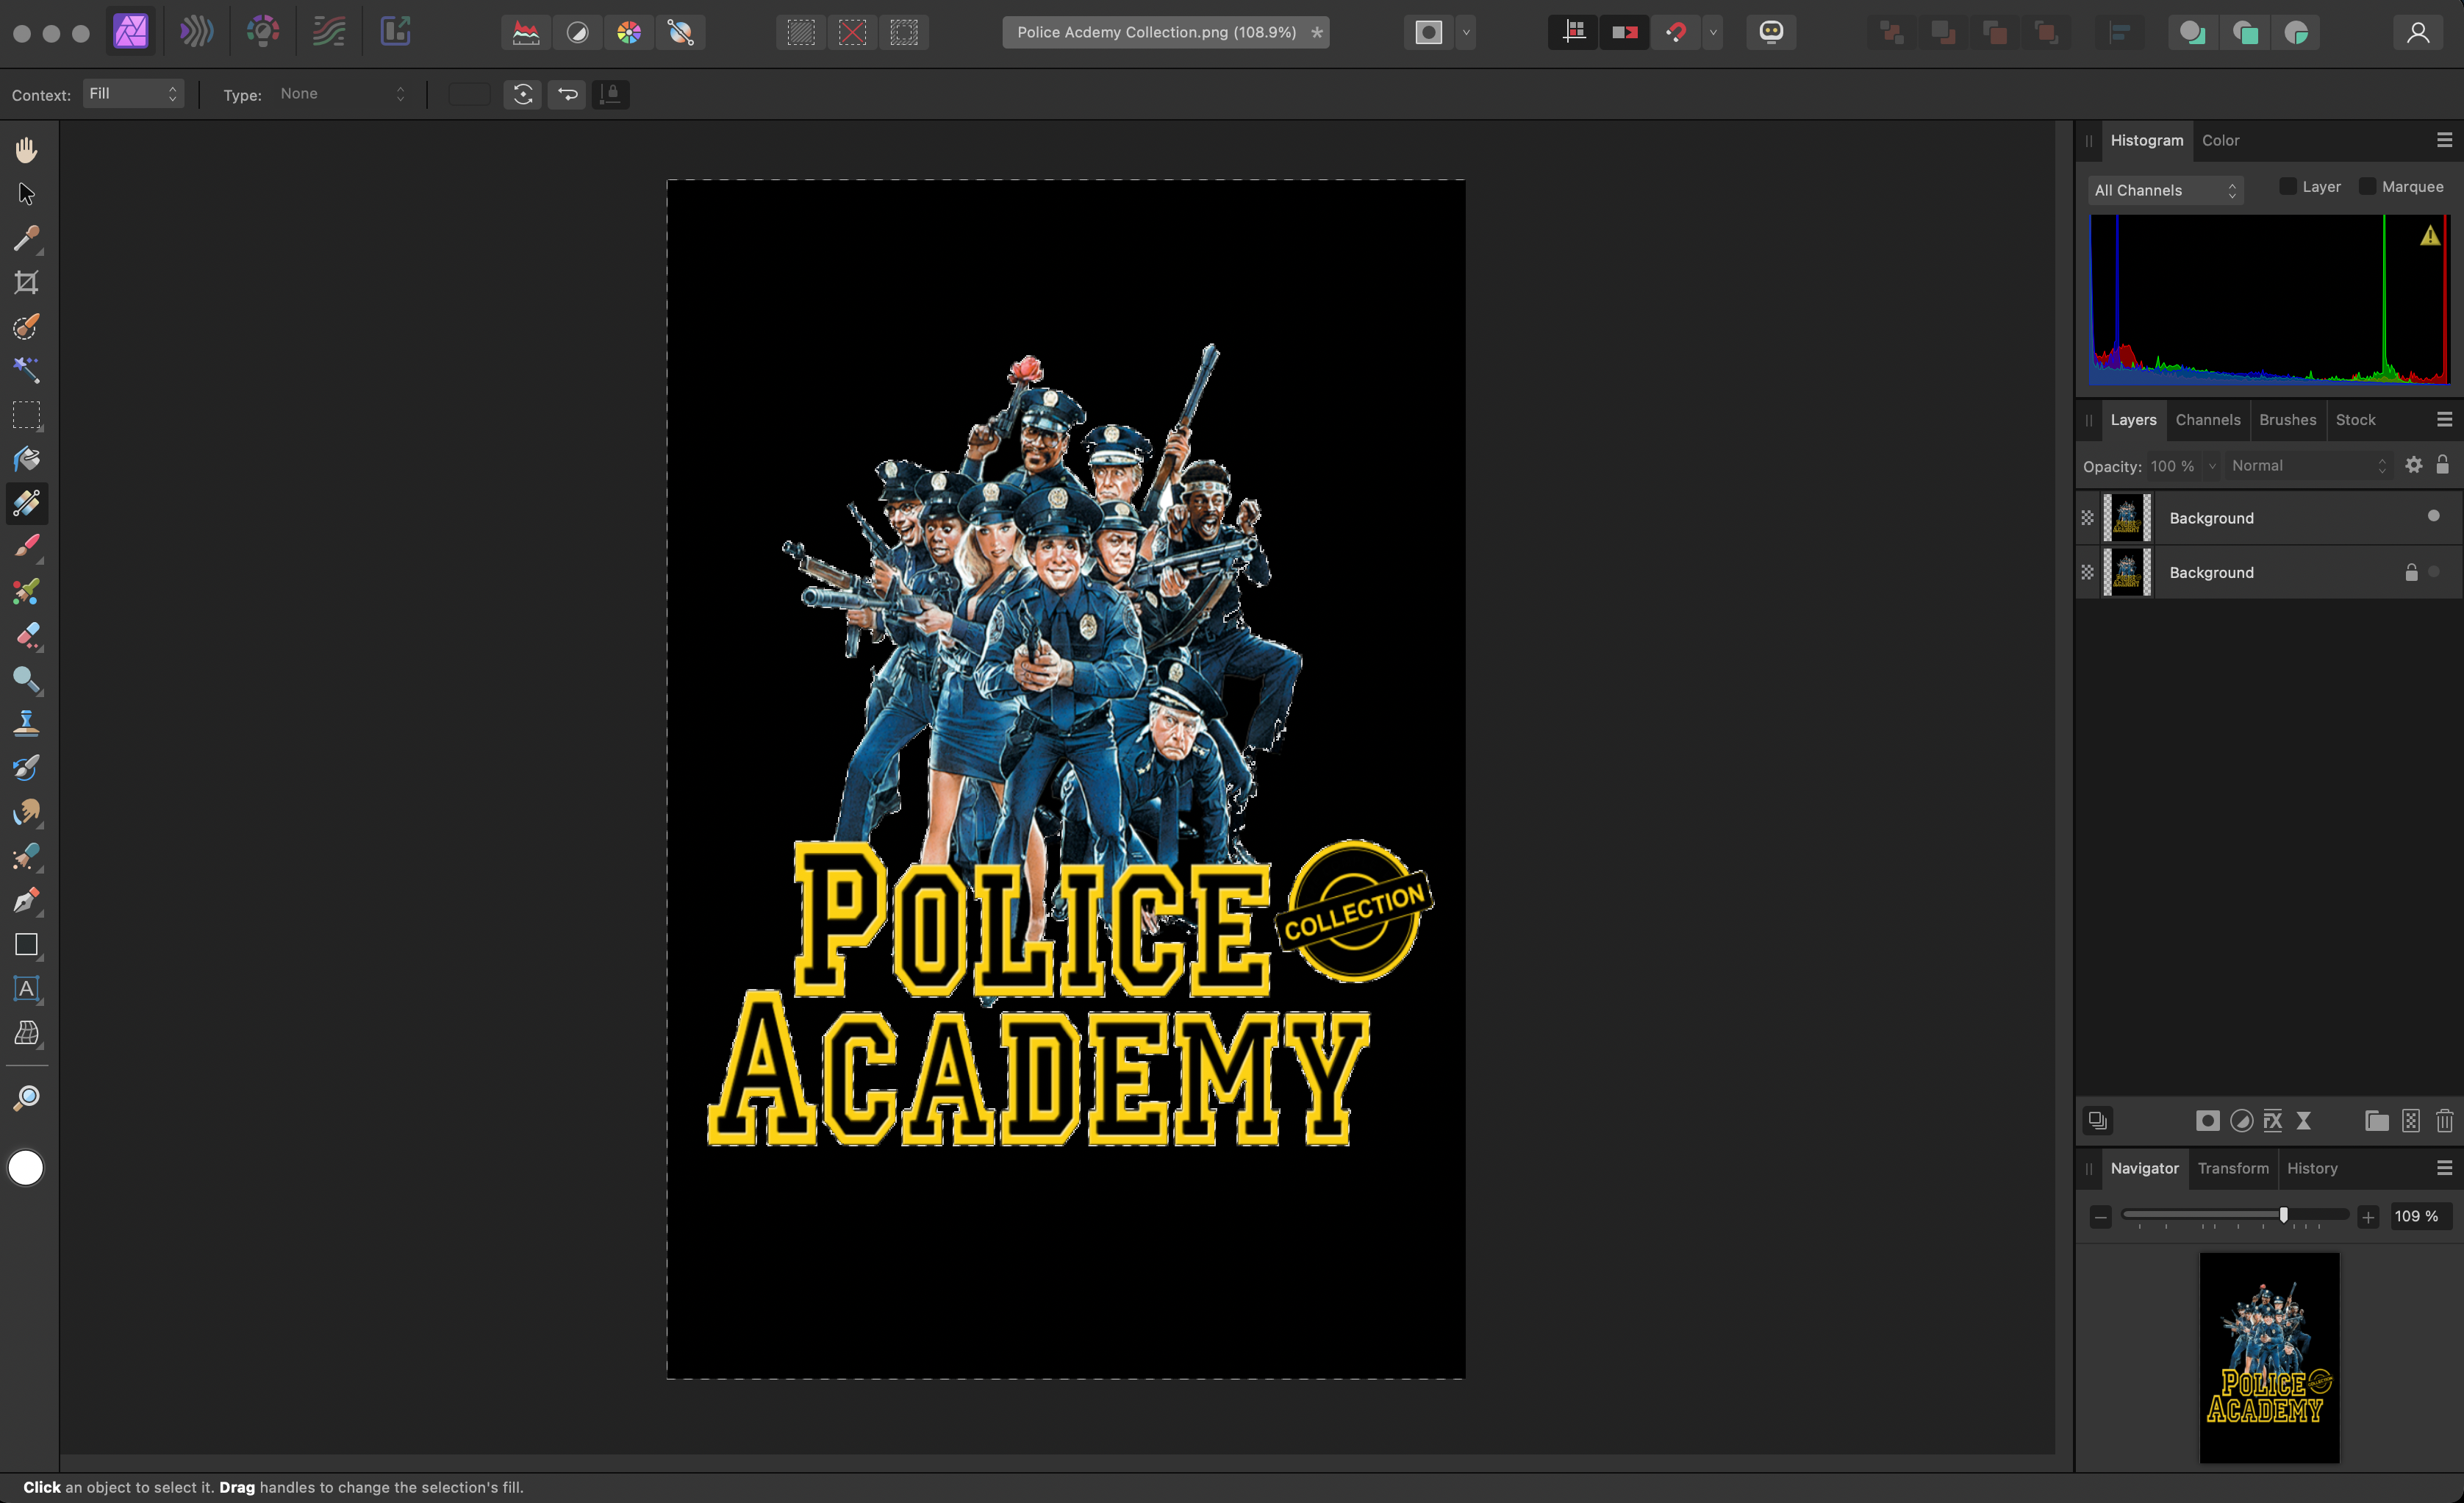Pick the Paint Brush tool
Screen dimensions: 2464x1503
(26, 547)
